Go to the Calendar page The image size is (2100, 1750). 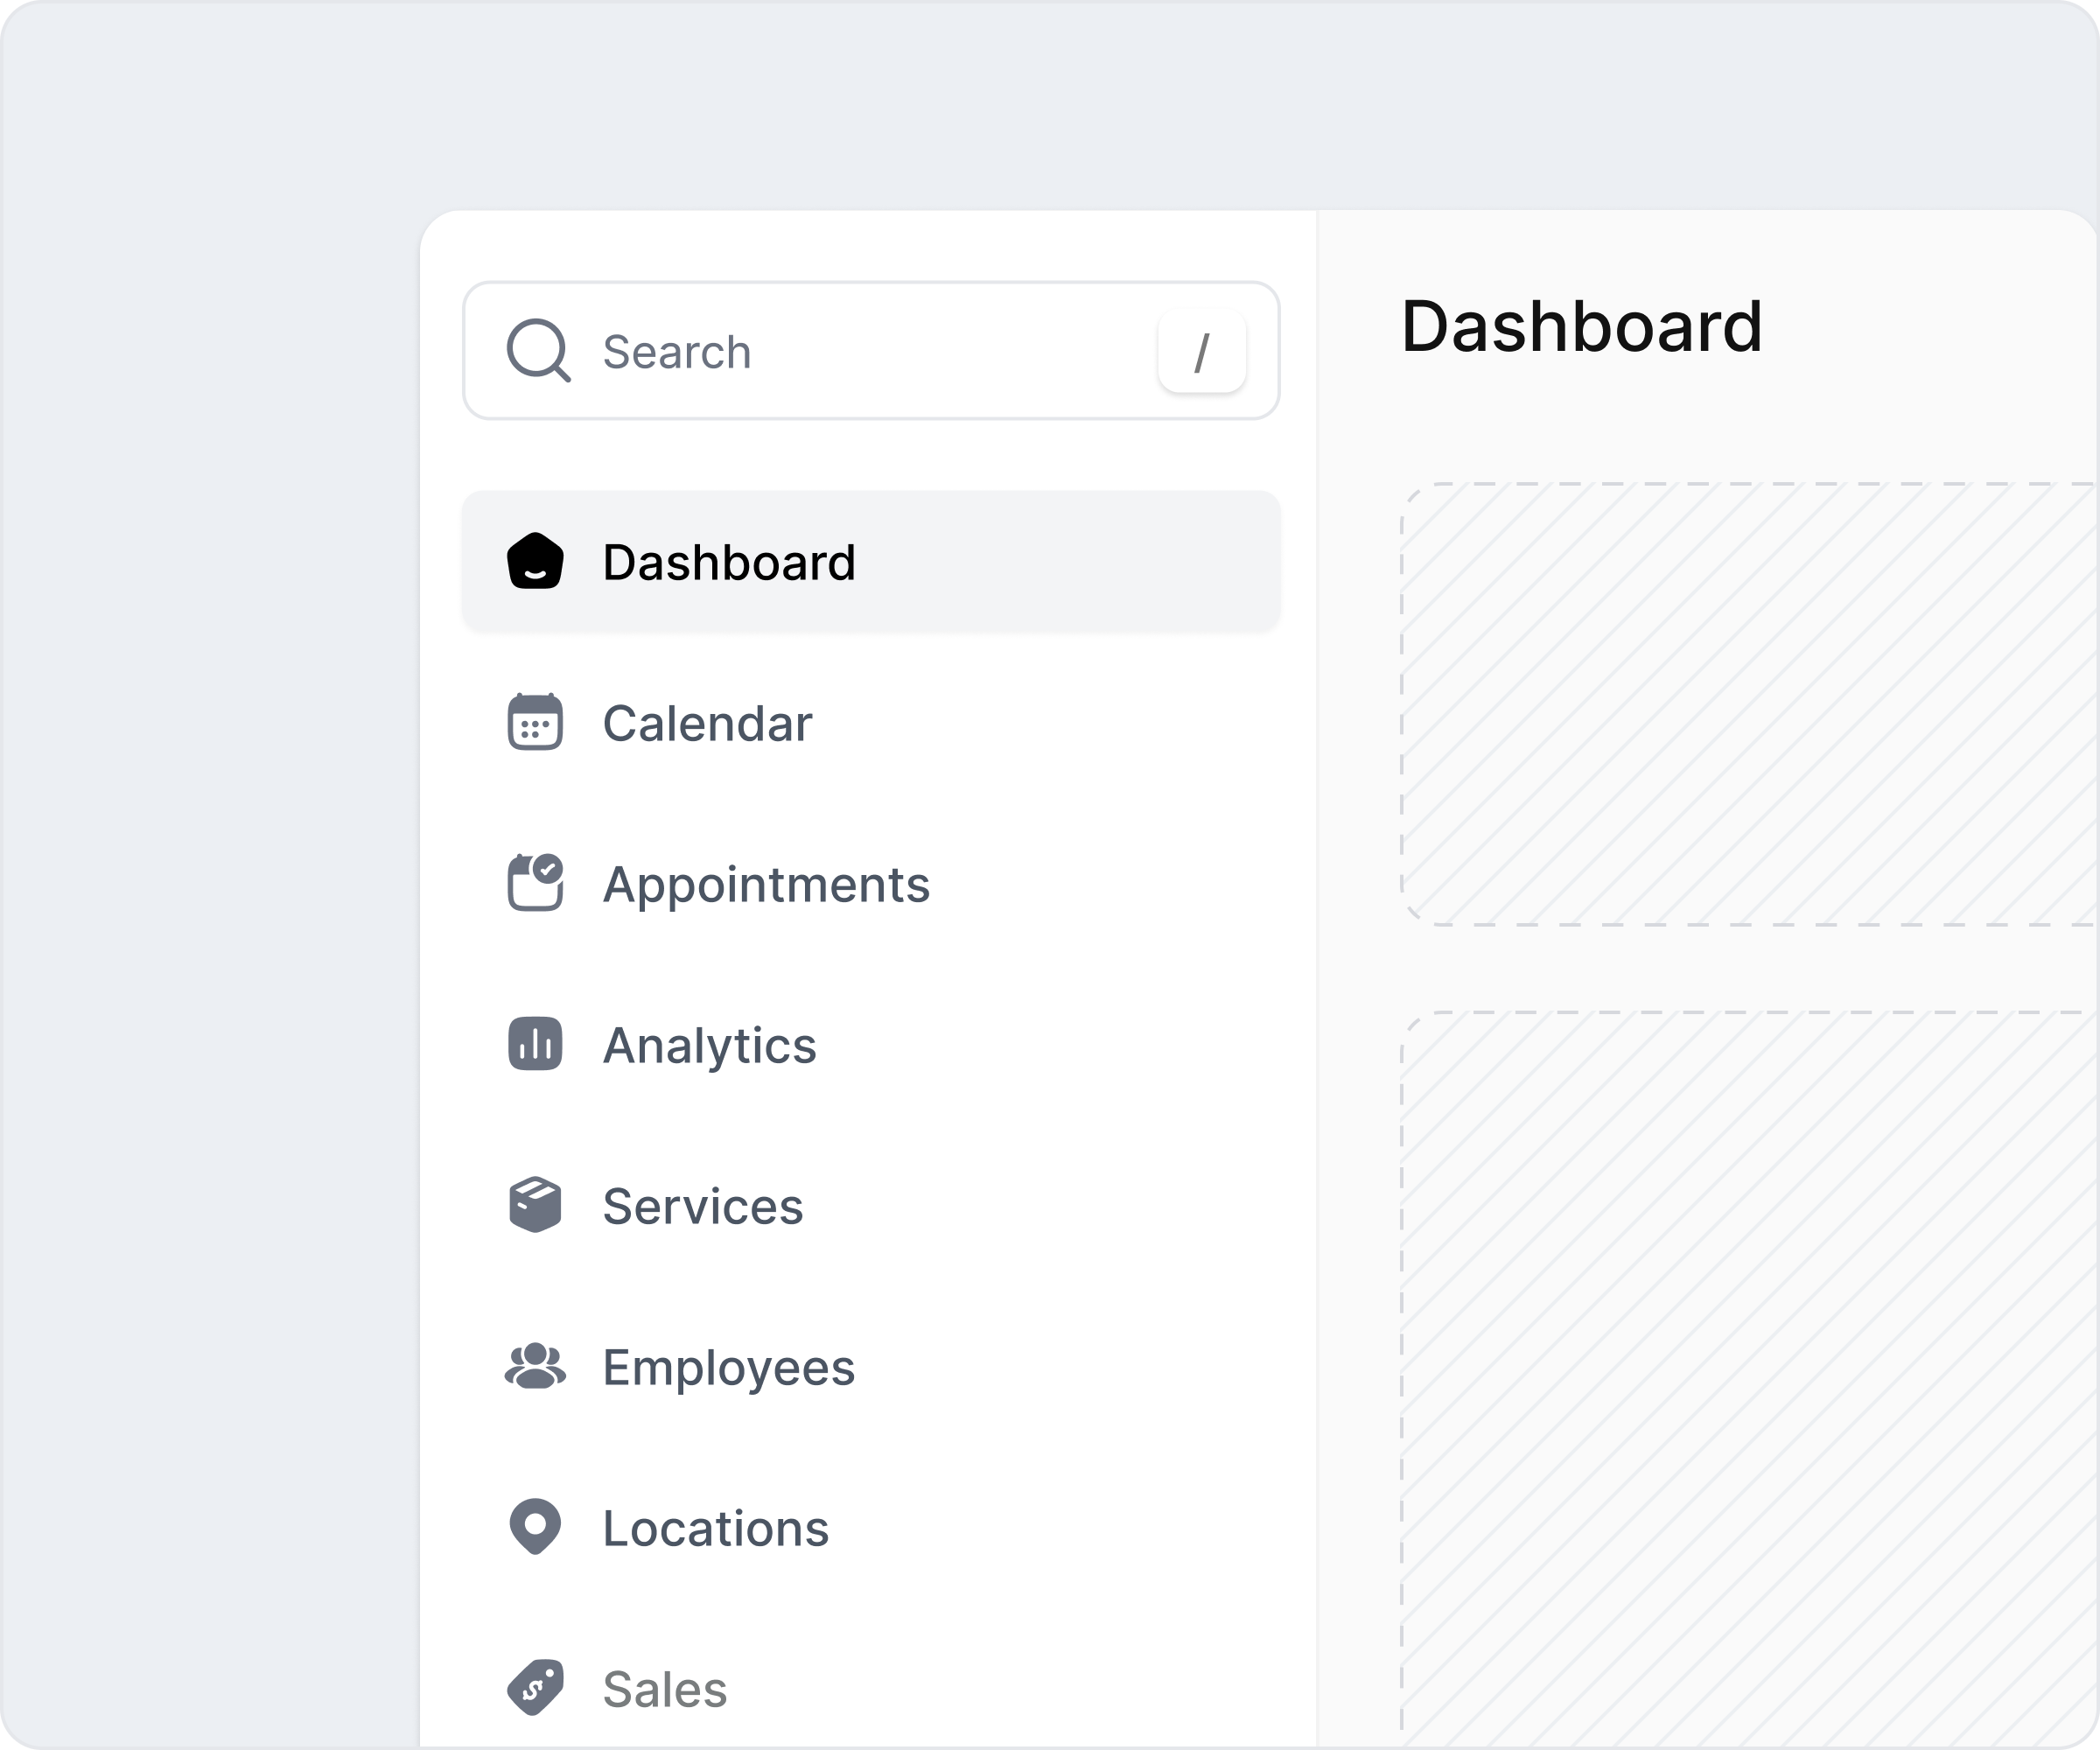click(707, 723)
